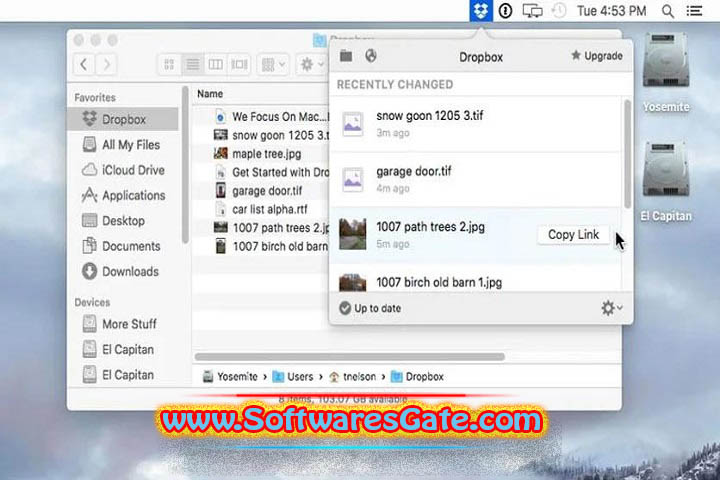
Task: Select All My Files in sidebar
Action: click(123, 145)
